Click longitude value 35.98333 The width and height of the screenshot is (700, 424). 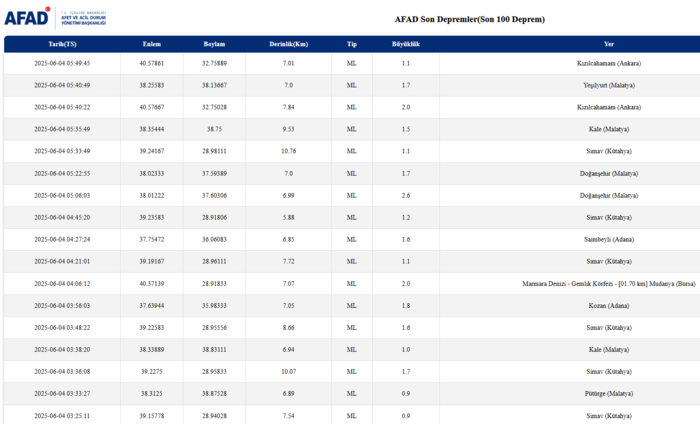(214, 306)
